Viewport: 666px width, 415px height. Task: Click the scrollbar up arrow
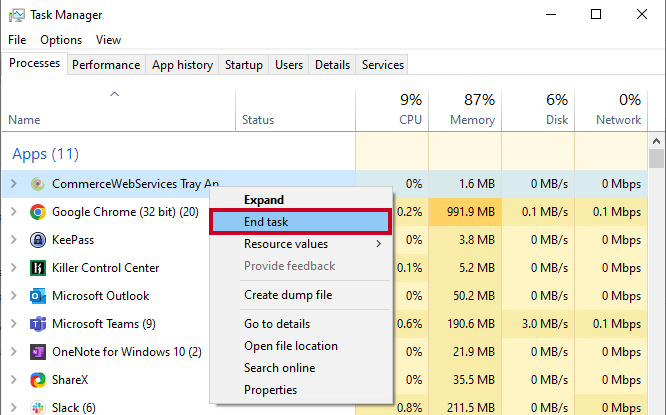pyautogui.click(x=656, y=141)
